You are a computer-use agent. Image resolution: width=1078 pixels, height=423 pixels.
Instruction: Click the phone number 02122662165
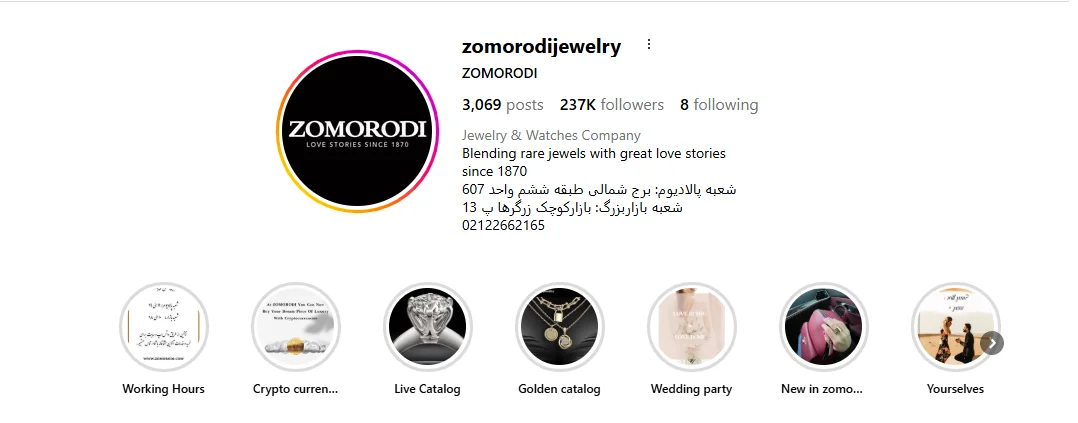pos(503,226)
